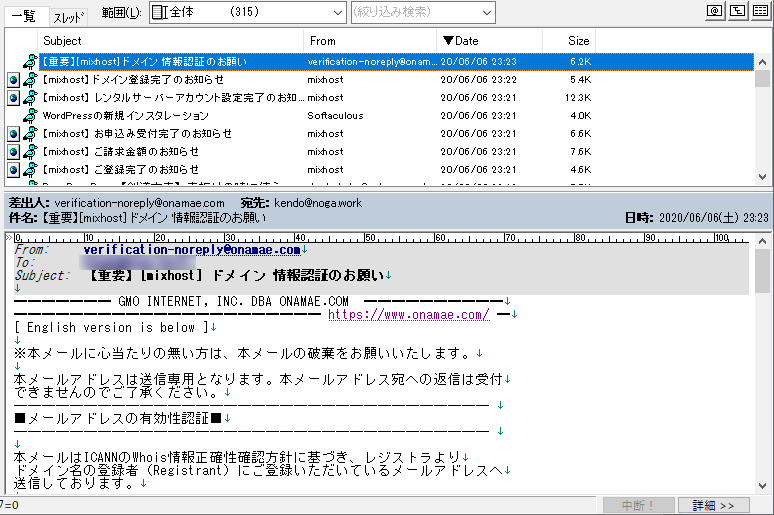This screenshot has height=515, width=774.
Task: Click the Subject column header
Action: pos(170,41)
